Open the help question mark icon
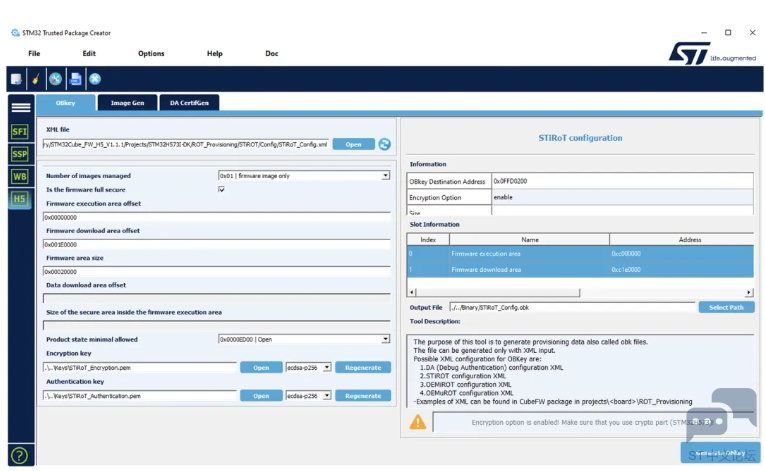The image size is (765, 471). [x=20, y=455]
